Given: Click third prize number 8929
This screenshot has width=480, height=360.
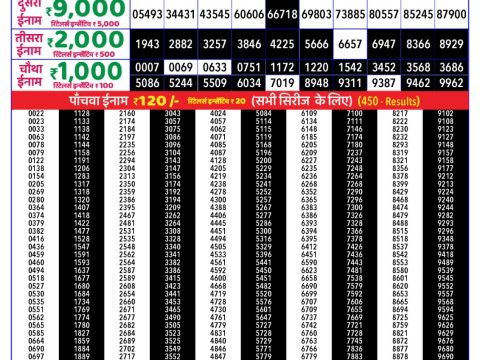Looking at the screenshot, I should coord(451,44).
